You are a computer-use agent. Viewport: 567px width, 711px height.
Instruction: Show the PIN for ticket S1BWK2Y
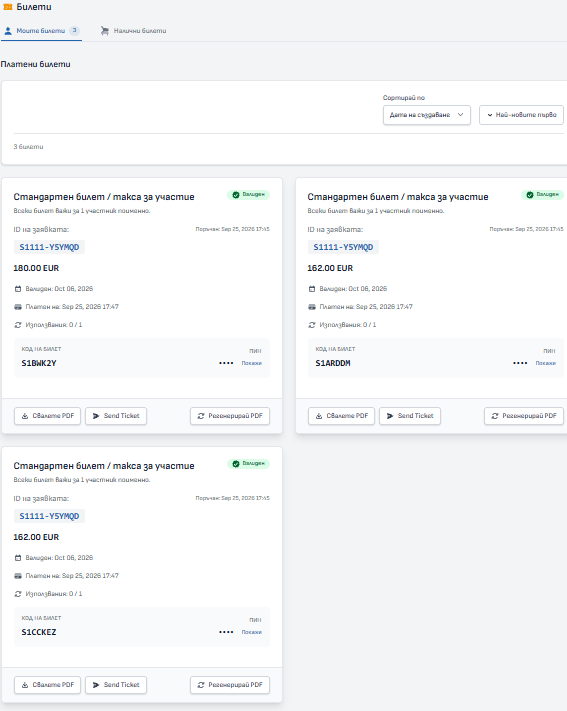pos(252,363)
